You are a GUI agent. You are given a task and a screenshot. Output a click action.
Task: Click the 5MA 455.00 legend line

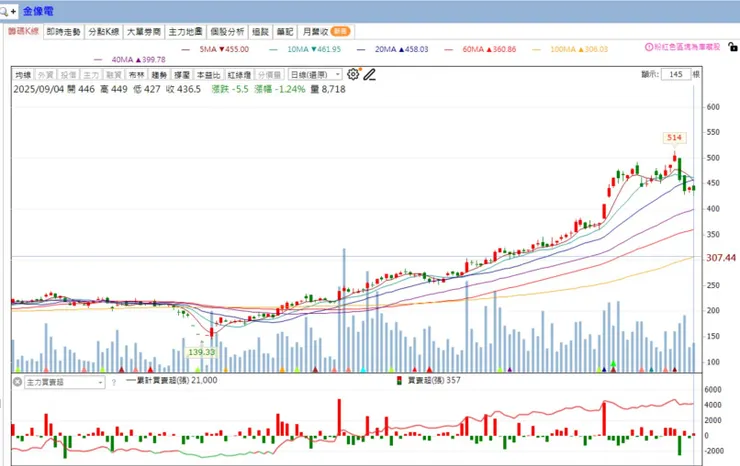216,49
